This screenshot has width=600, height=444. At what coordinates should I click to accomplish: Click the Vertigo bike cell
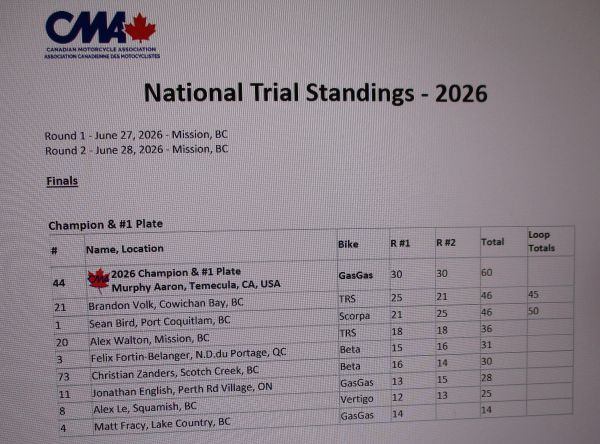pos(357,399)
